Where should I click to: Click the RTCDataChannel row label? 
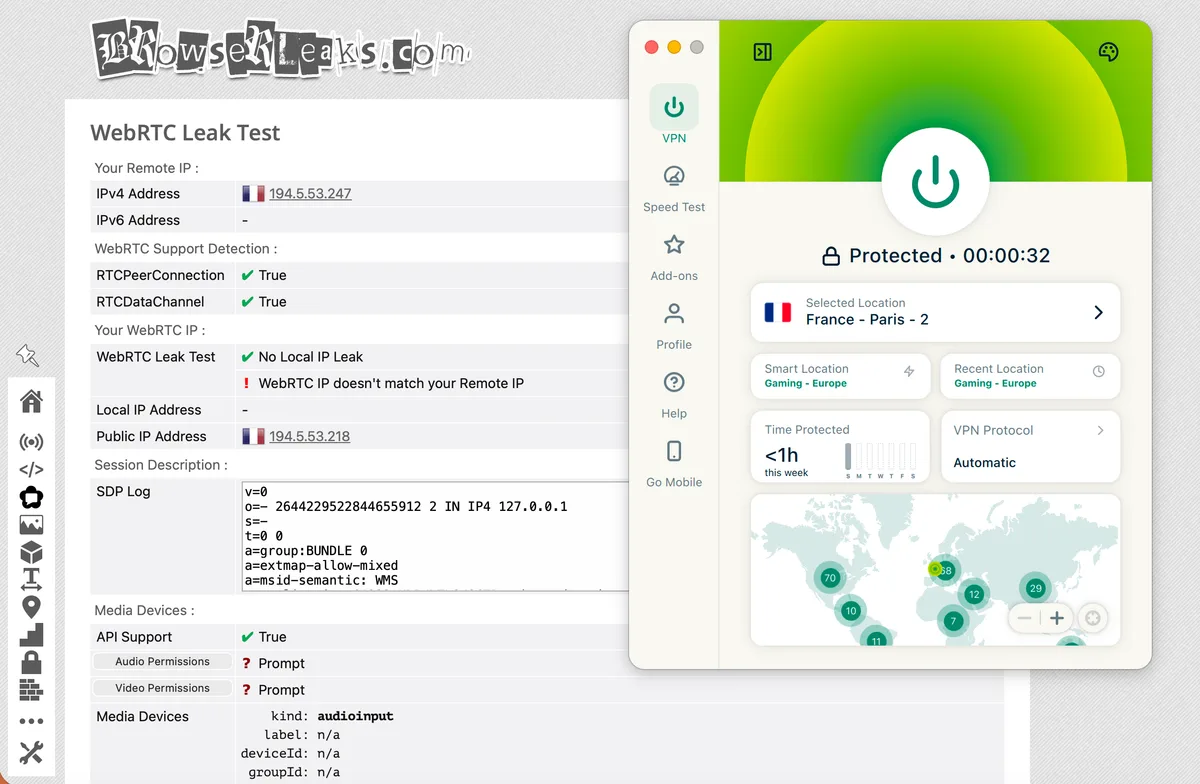tap(150, 302)
